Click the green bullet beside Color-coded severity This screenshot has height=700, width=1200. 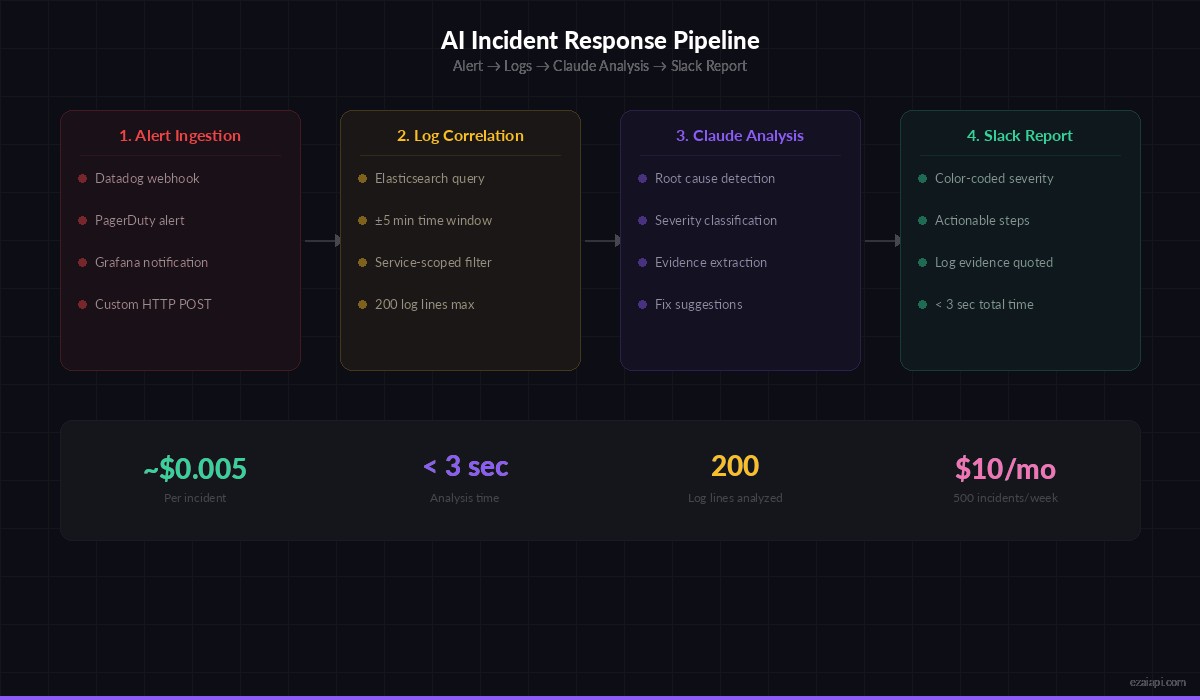tap(923, 179)
